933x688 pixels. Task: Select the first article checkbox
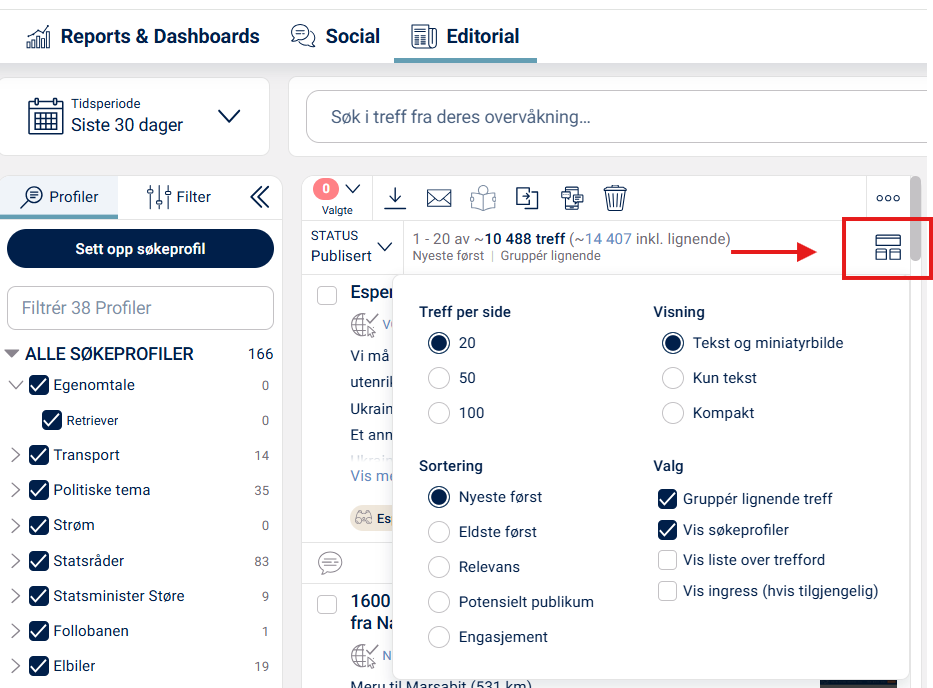tap(327, 295)
